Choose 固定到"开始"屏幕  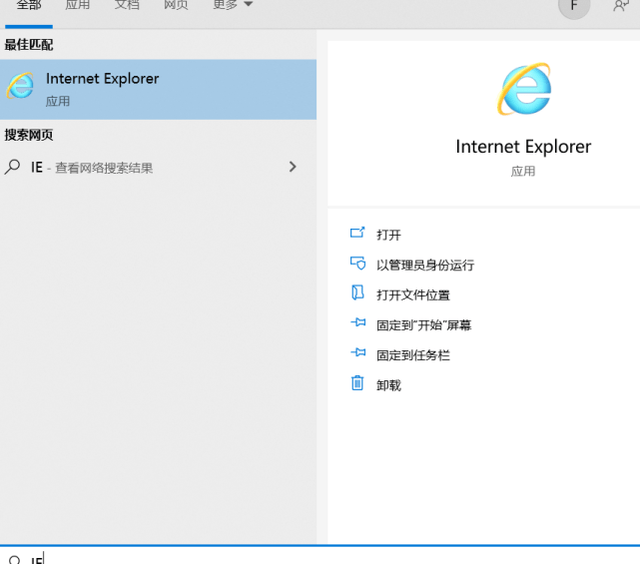click(424, 325)
